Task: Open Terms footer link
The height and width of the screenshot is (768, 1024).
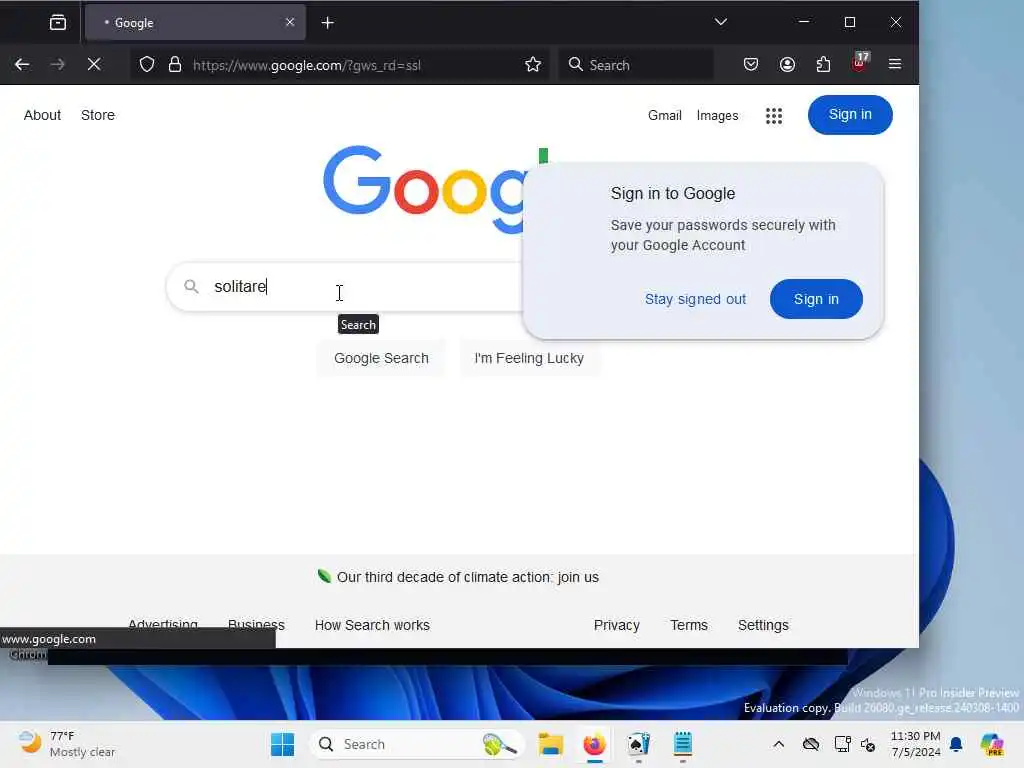Action: pos(689,625)
